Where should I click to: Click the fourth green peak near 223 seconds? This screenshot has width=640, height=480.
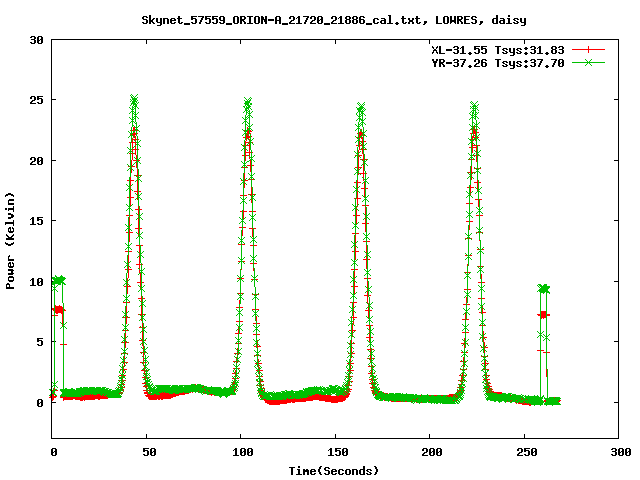click(x=474, y=106)
